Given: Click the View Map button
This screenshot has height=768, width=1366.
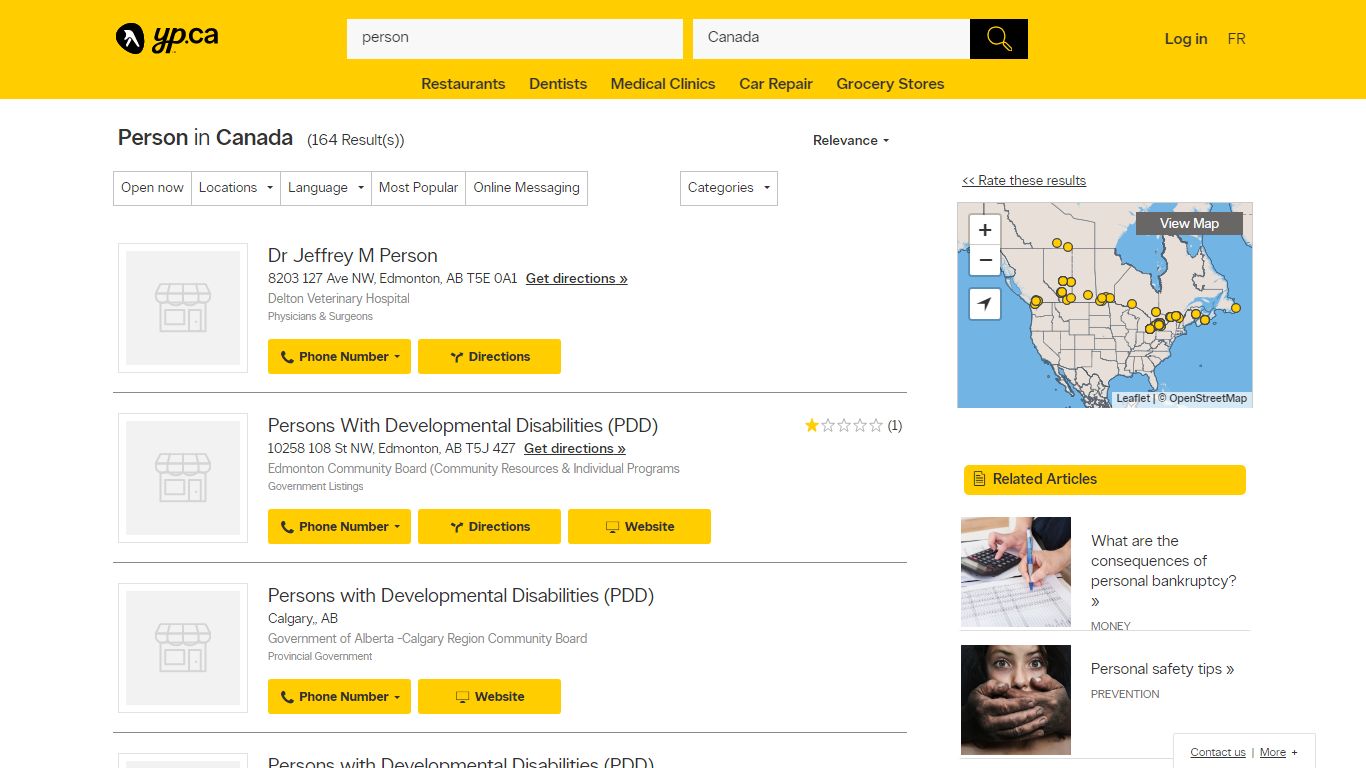Looking at the screenshot, I should click(x=1189, y=224).
